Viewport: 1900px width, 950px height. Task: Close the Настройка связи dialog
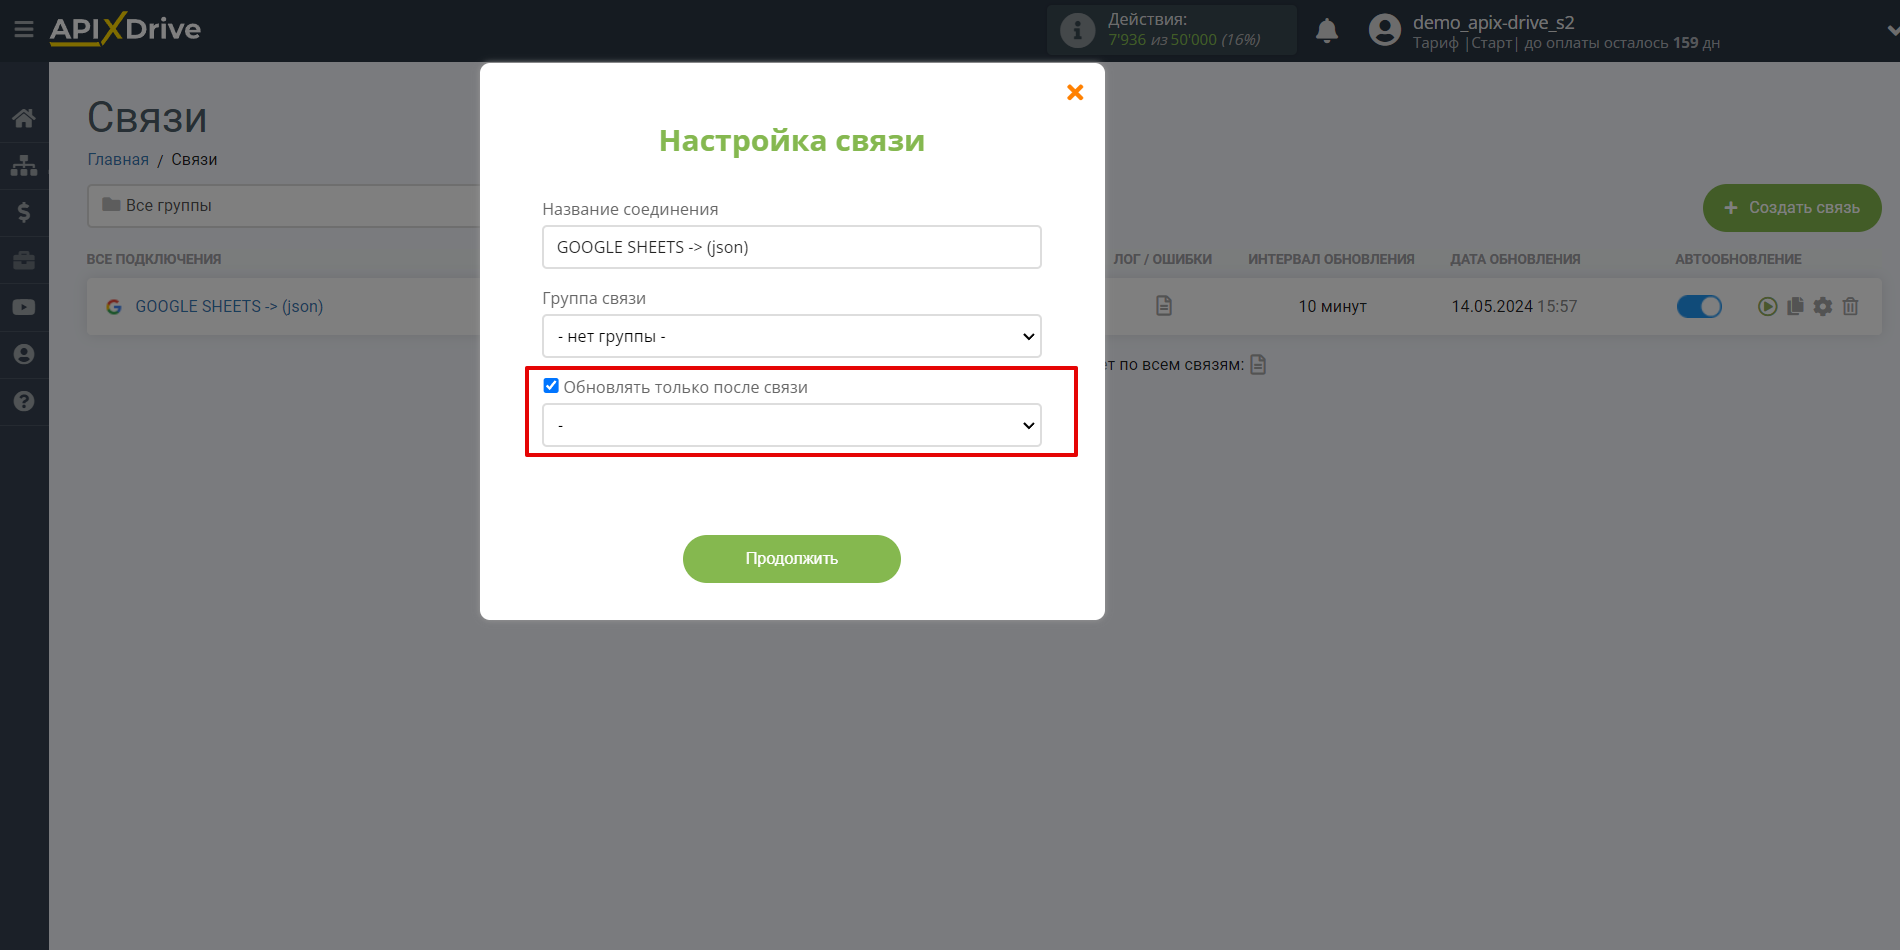tap(1075, 92)
